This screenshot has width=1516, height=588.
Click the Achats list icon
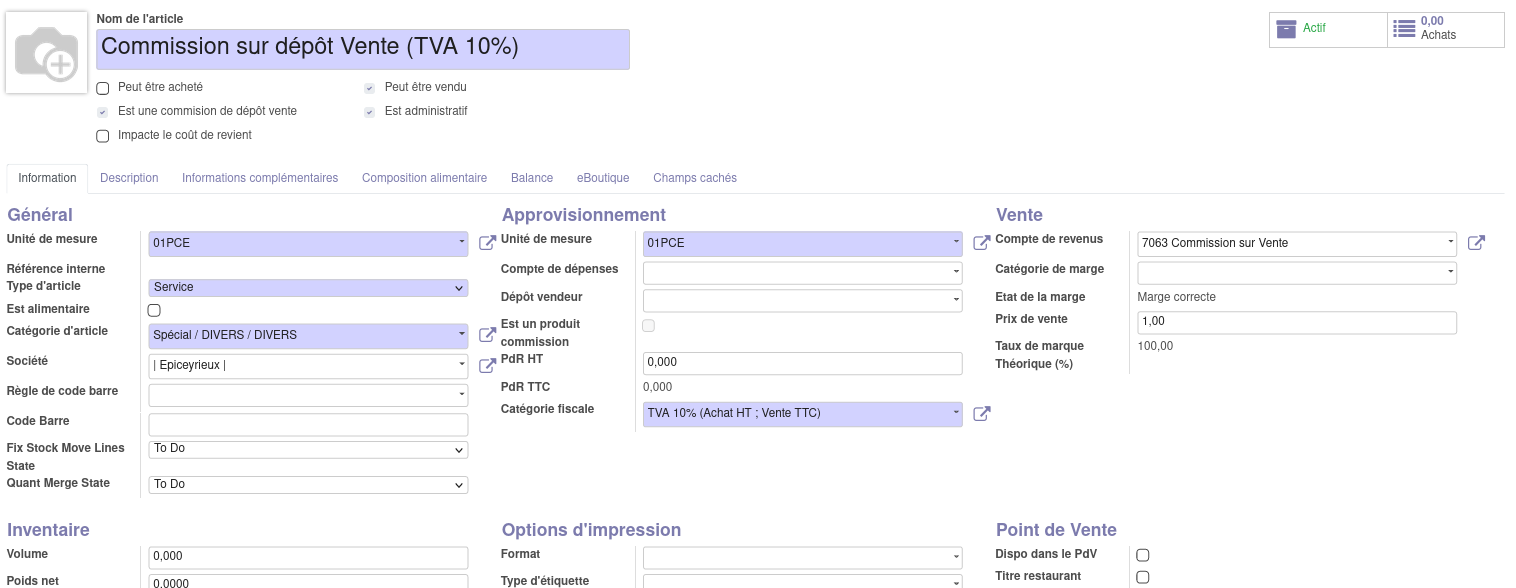[1404, 29]
